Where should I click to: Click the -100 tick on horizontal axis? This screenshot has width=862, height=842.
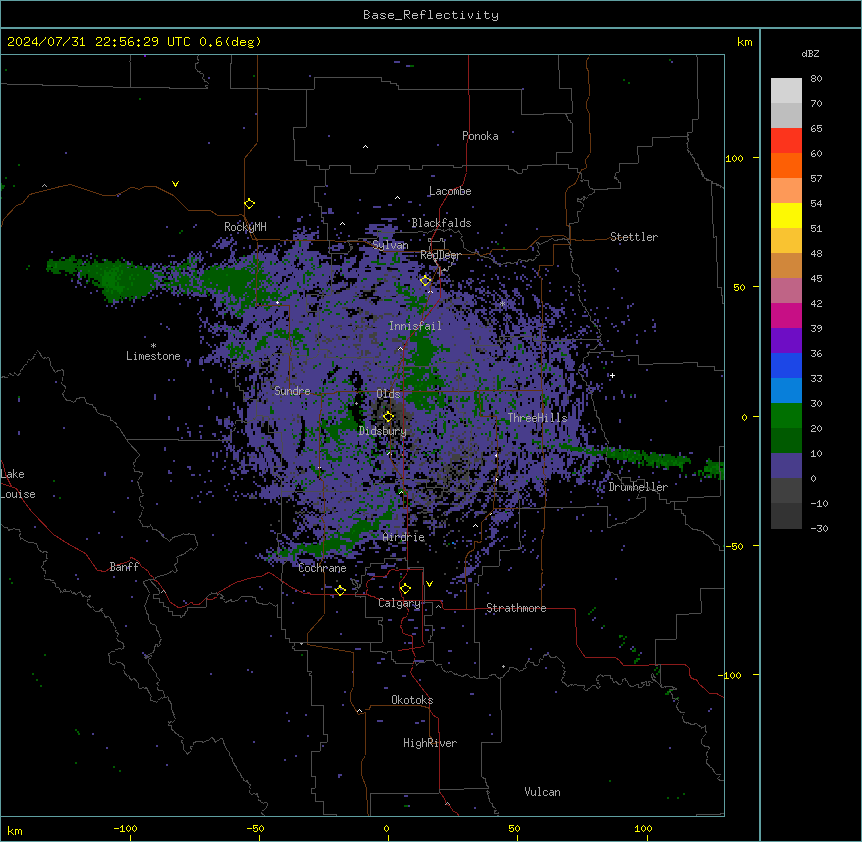tap(125, 828)
